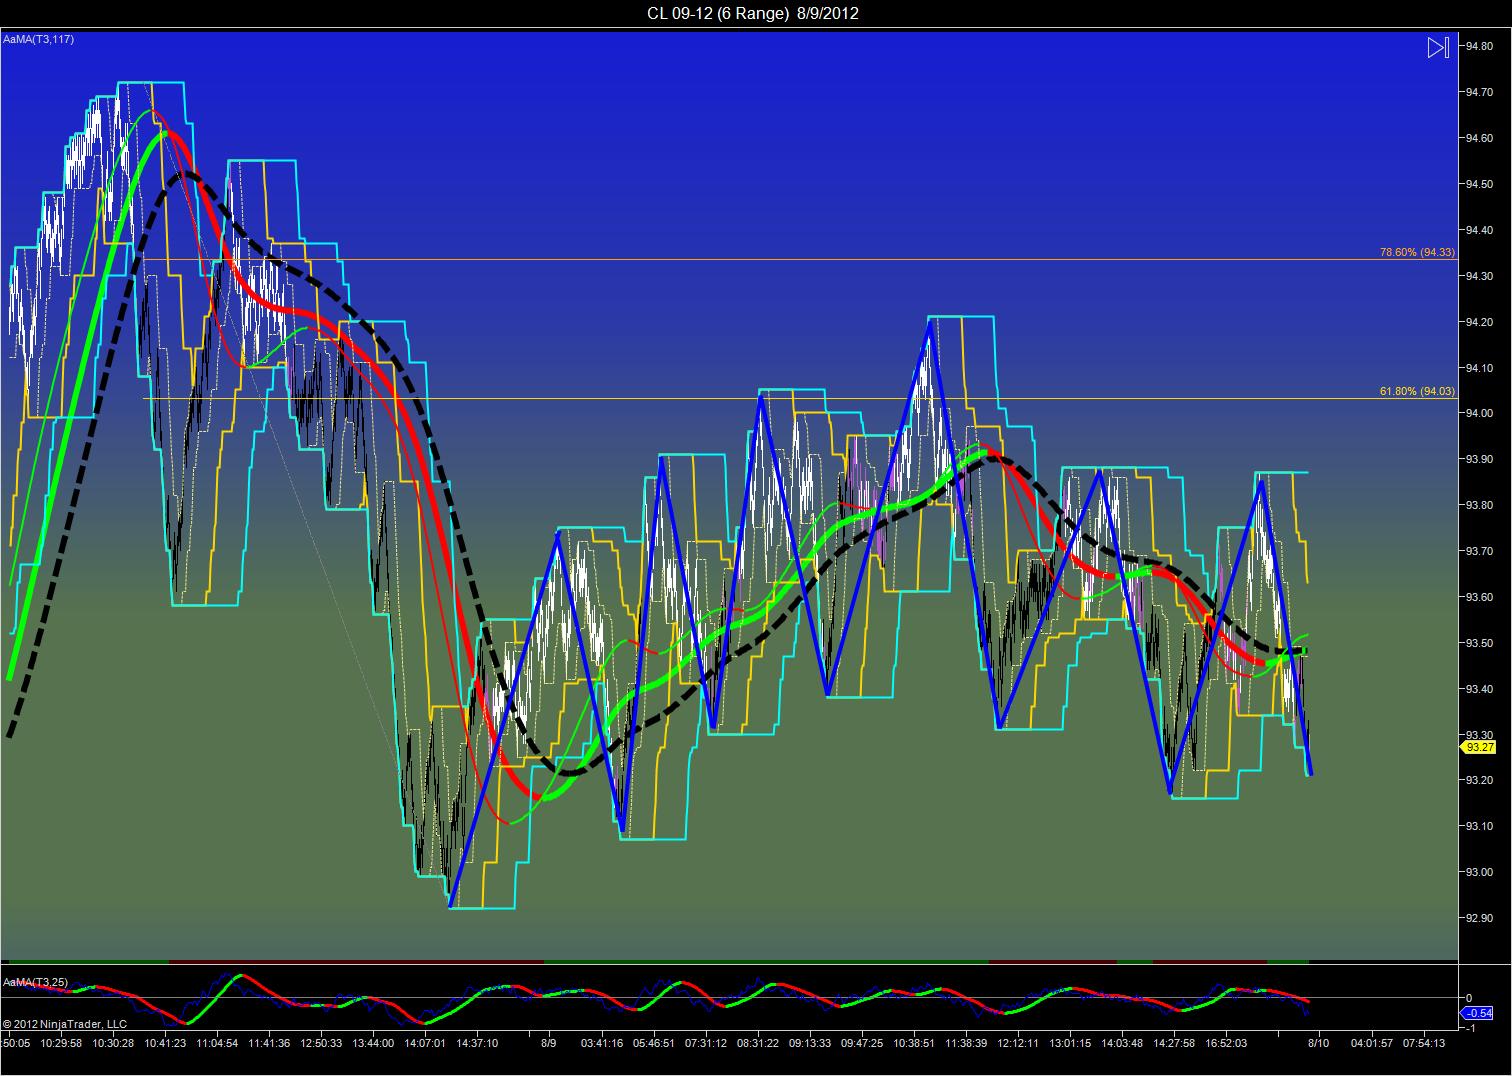
Task: Click the 07:31:12 time axis label
Action: (705, 1043)
